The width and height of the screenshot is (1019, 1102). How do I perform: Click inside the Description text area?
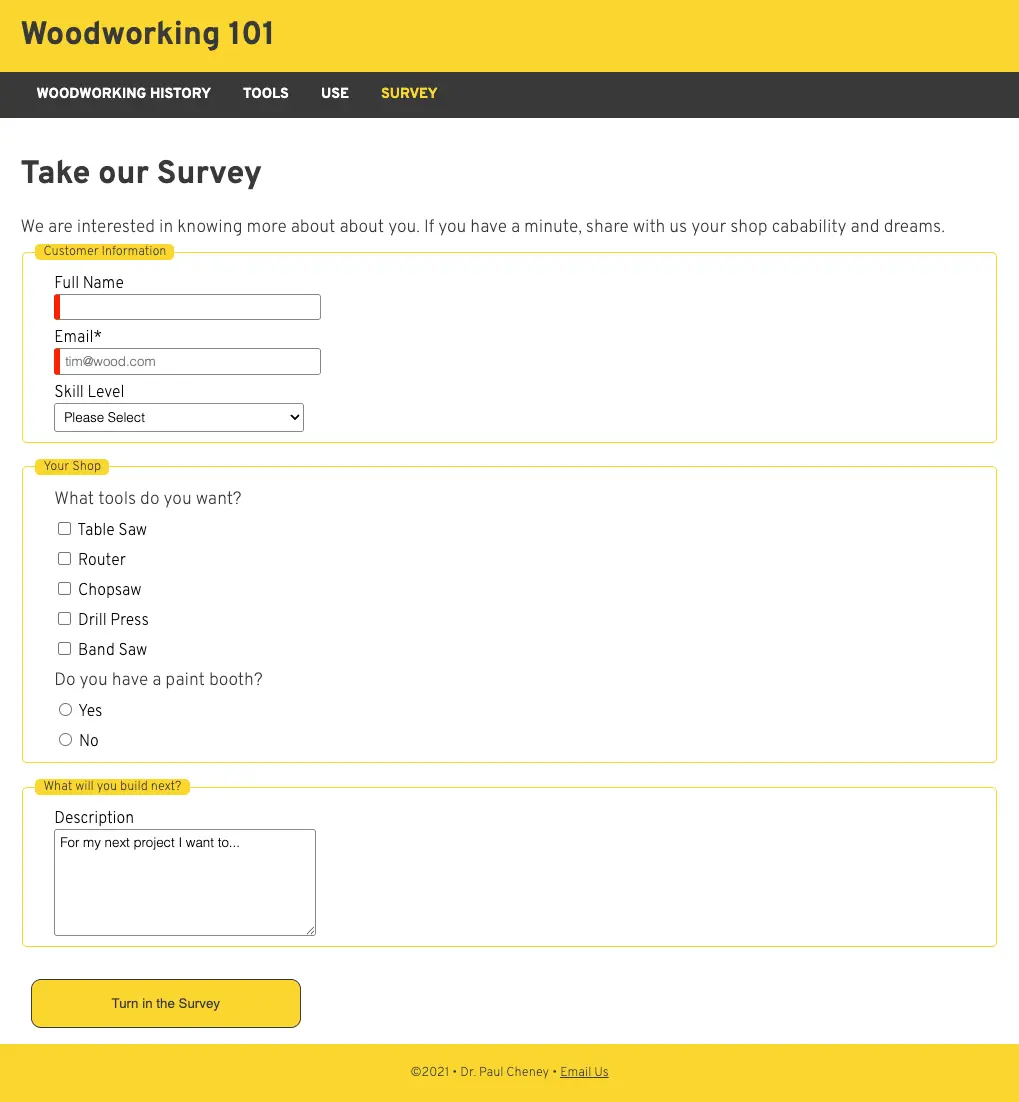click(185, 883)
